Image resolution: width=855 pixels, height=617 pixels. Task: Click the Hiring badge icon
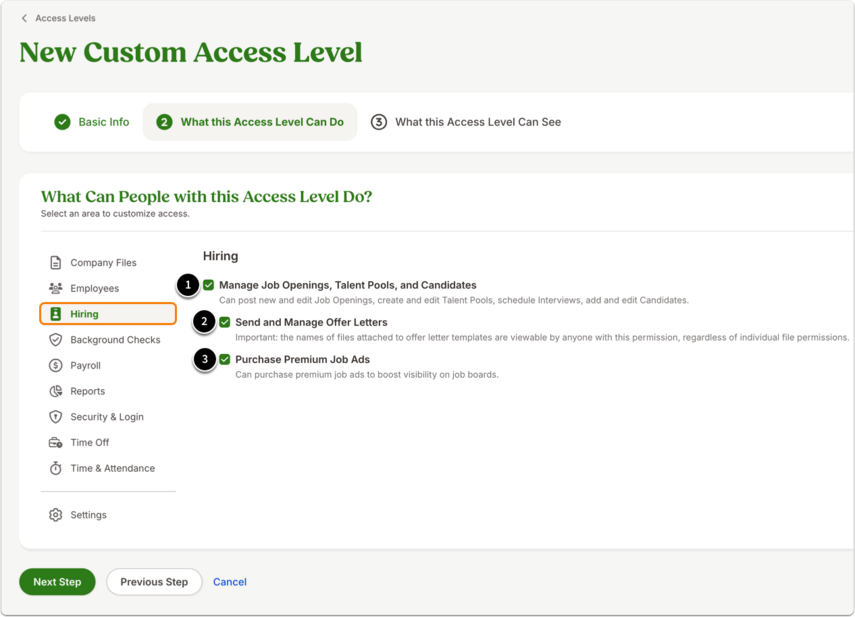click(56, 314)
